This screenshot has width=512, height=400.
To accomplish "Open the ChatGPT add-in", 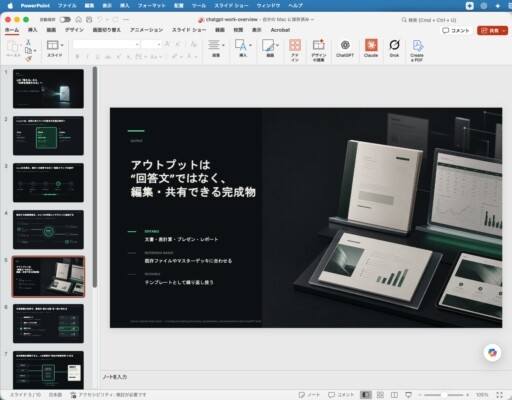I will 345,48.
